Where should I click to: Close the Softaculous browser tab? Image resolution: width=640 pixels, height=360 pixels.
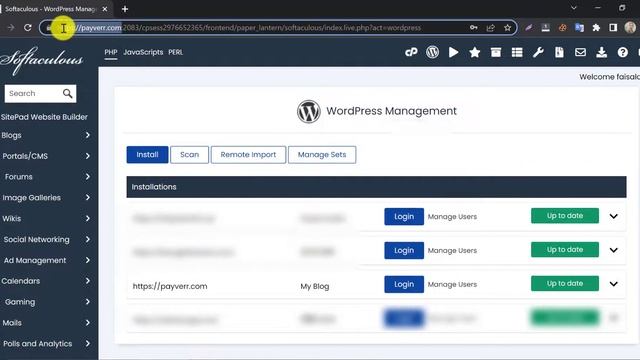point(105,9)
